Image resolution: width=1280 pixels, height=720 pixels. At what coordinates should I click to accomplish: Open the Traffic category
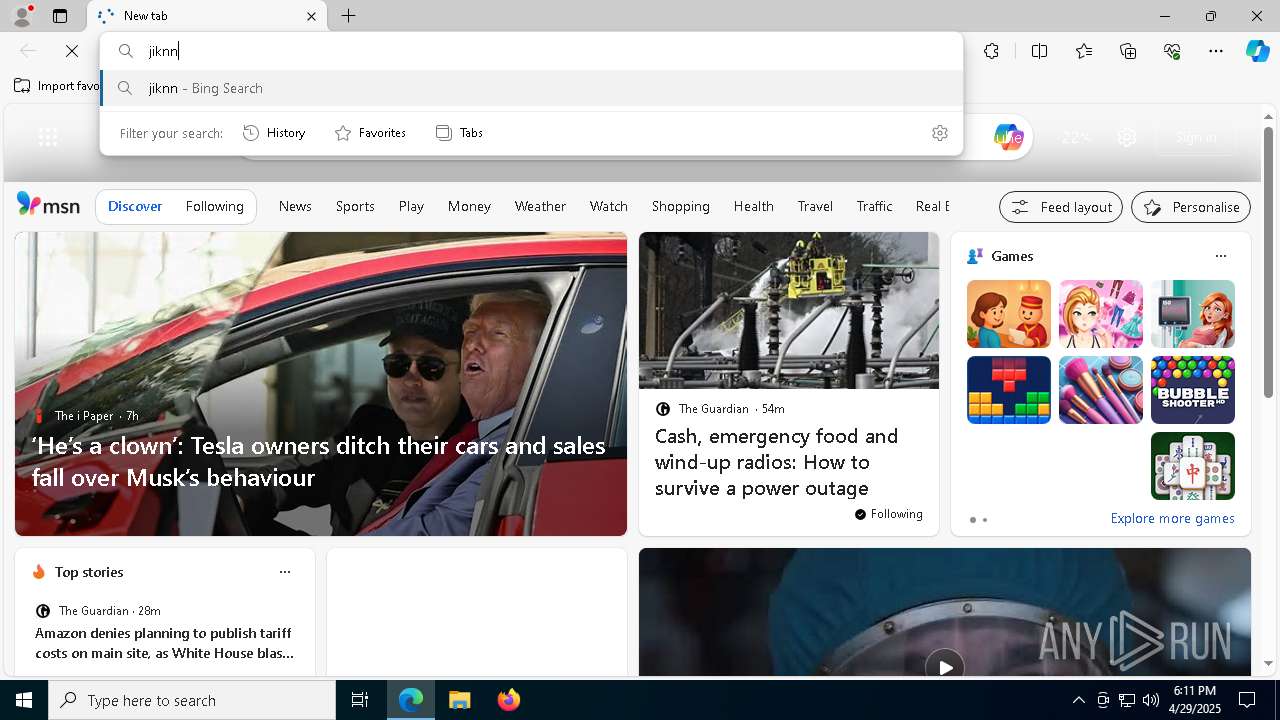point(874,206)
